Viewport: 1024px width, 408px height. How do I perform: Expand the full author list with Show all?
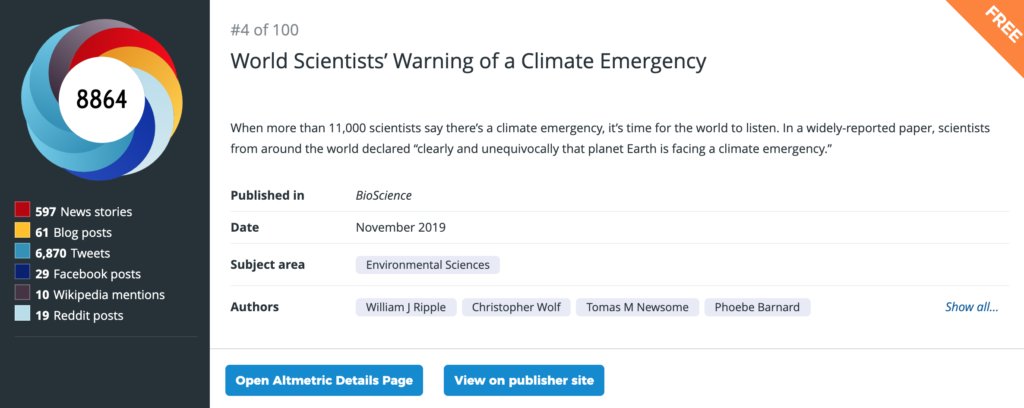tap(971, 307)
